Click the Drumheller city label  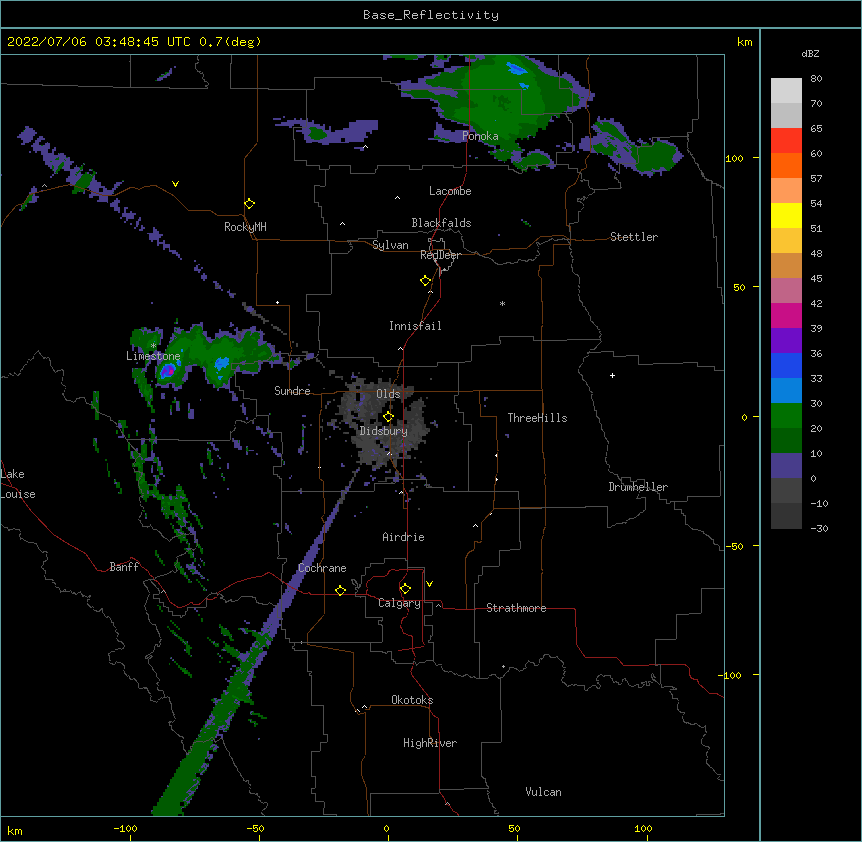(x=638, y=487)
